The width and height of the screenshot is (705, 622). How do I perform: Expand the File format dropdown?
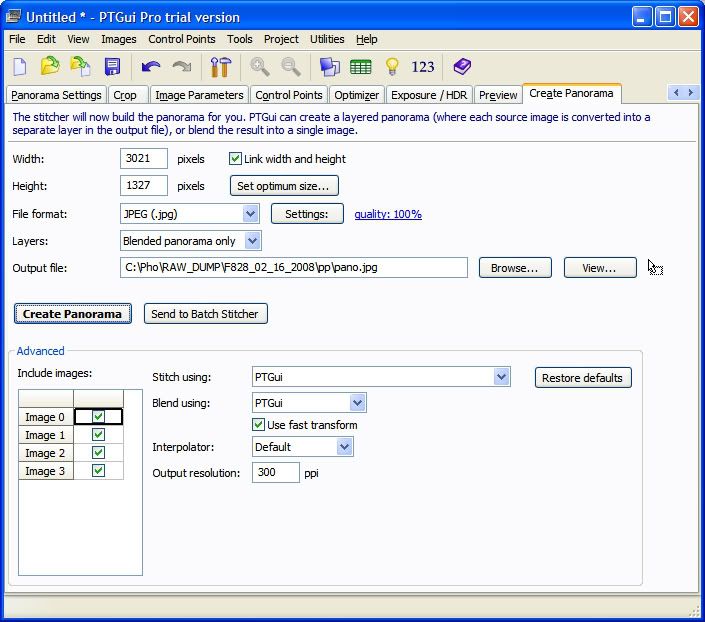pyautogui.click(x=250, y=214)
